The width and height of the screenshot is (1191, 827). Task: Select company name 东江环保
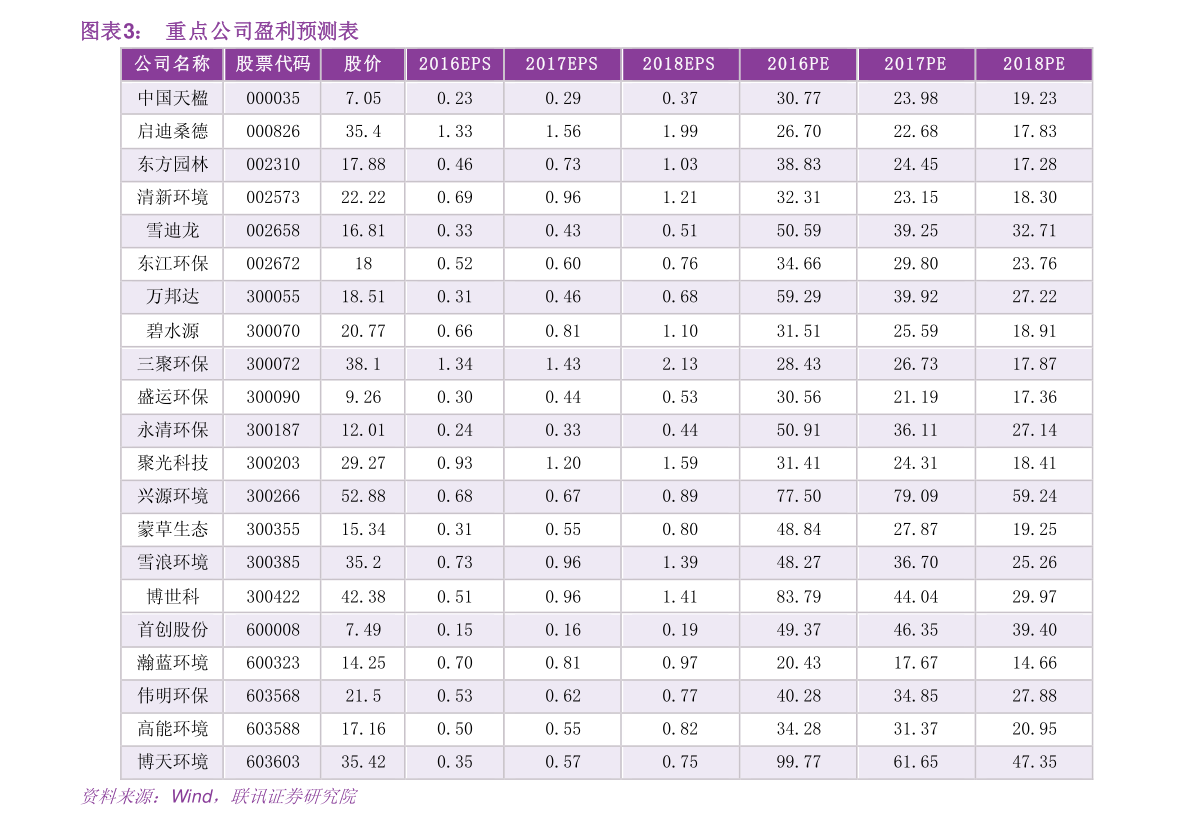(x=172, y=264)
